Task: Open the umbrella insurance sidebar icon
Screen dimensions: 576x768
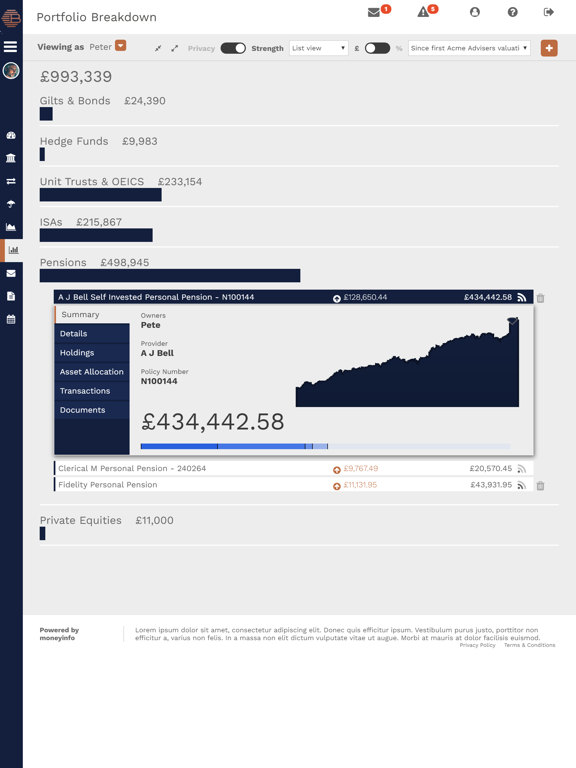Action: click(x=11, y=204)
